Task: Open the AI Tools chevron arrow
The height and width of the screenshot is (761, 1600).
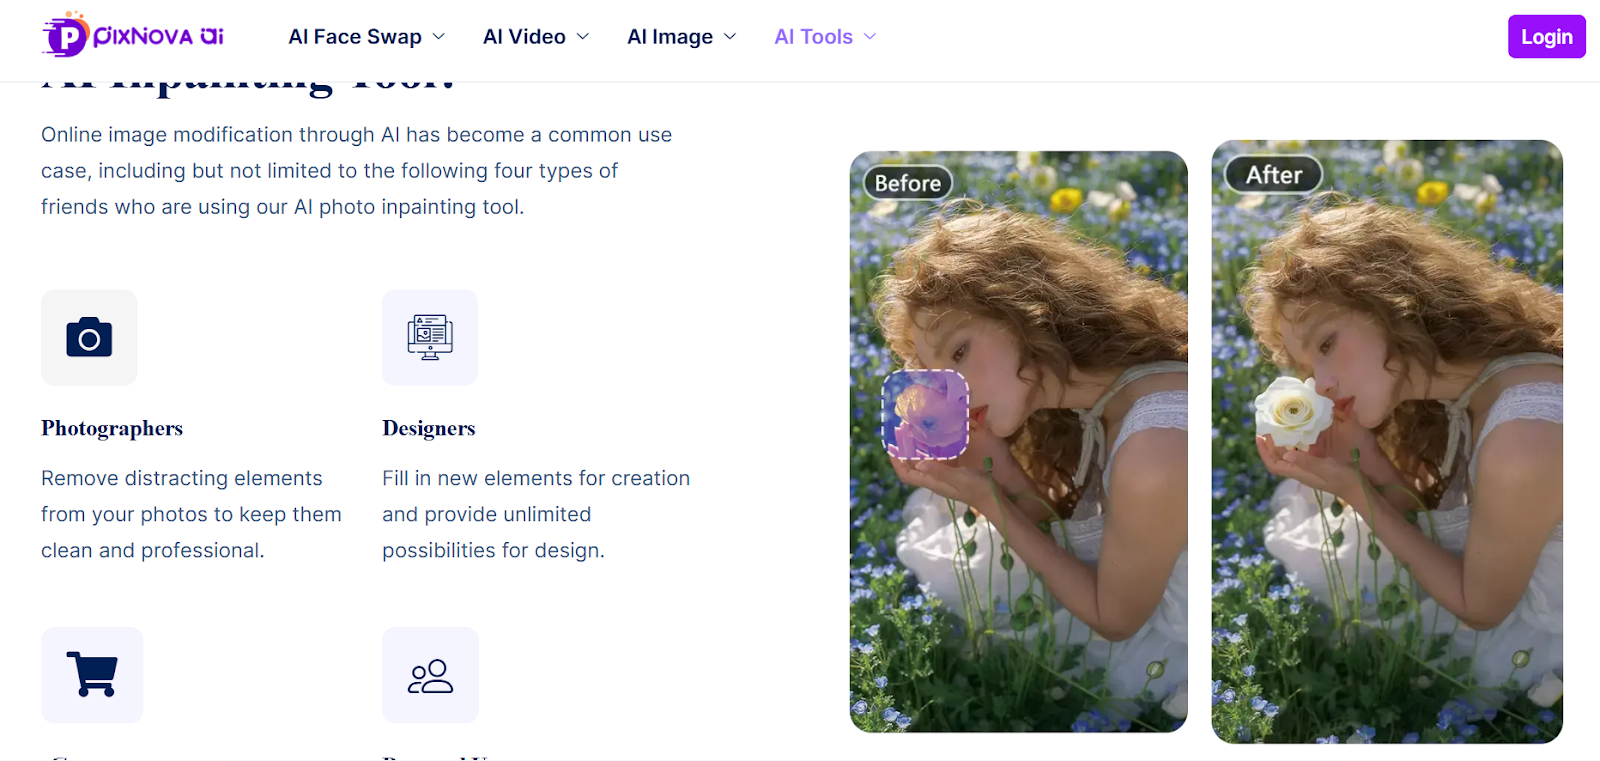Action: tap(870, 37)
